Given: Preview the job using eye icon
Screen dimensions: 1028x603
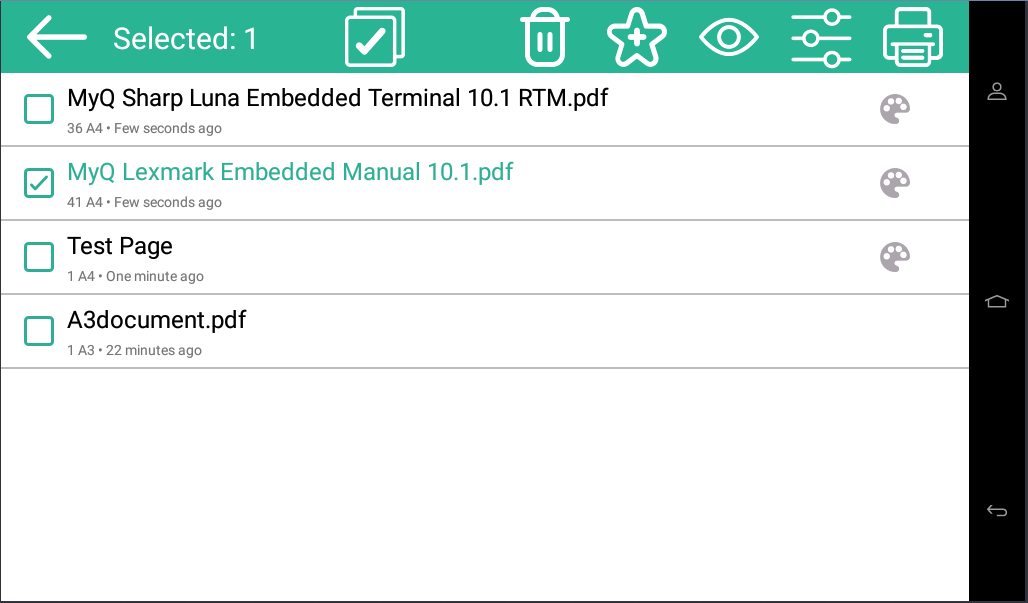Looking at the screenshot, I should point(729,38).
